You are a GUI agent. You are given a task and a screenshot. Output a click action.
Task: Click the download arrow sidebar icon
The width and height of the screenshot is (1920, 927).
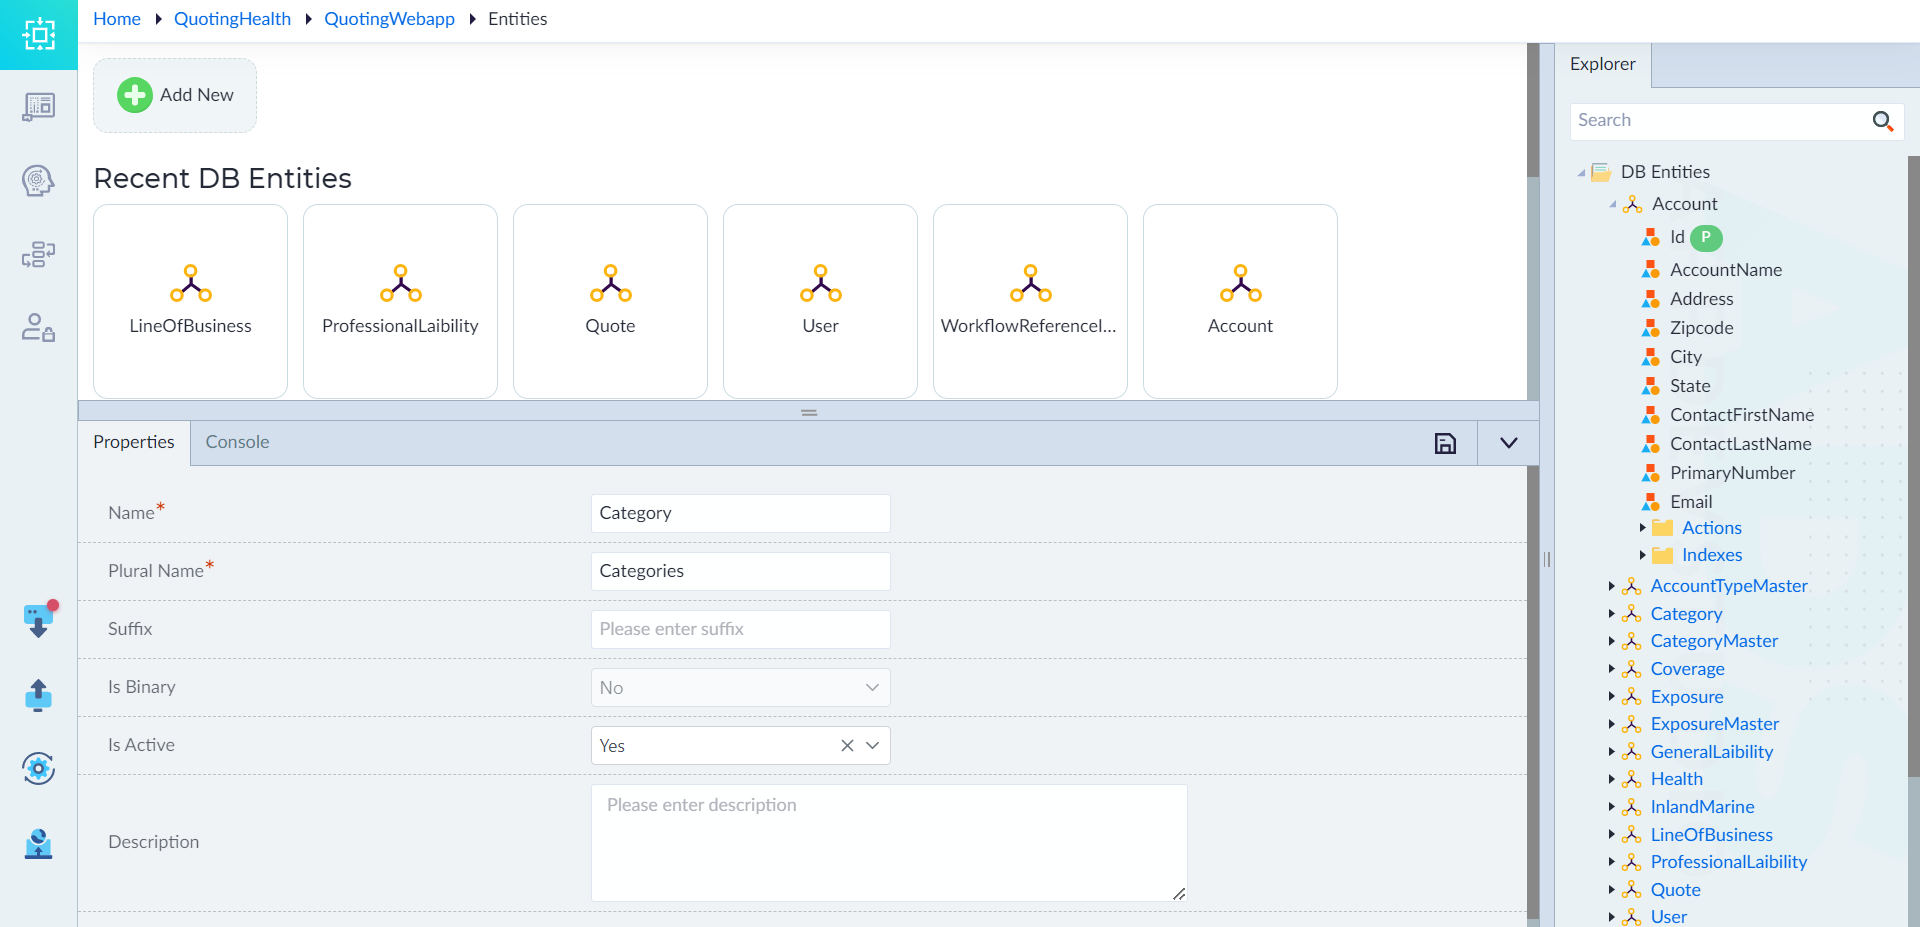(x=38, y=620)
